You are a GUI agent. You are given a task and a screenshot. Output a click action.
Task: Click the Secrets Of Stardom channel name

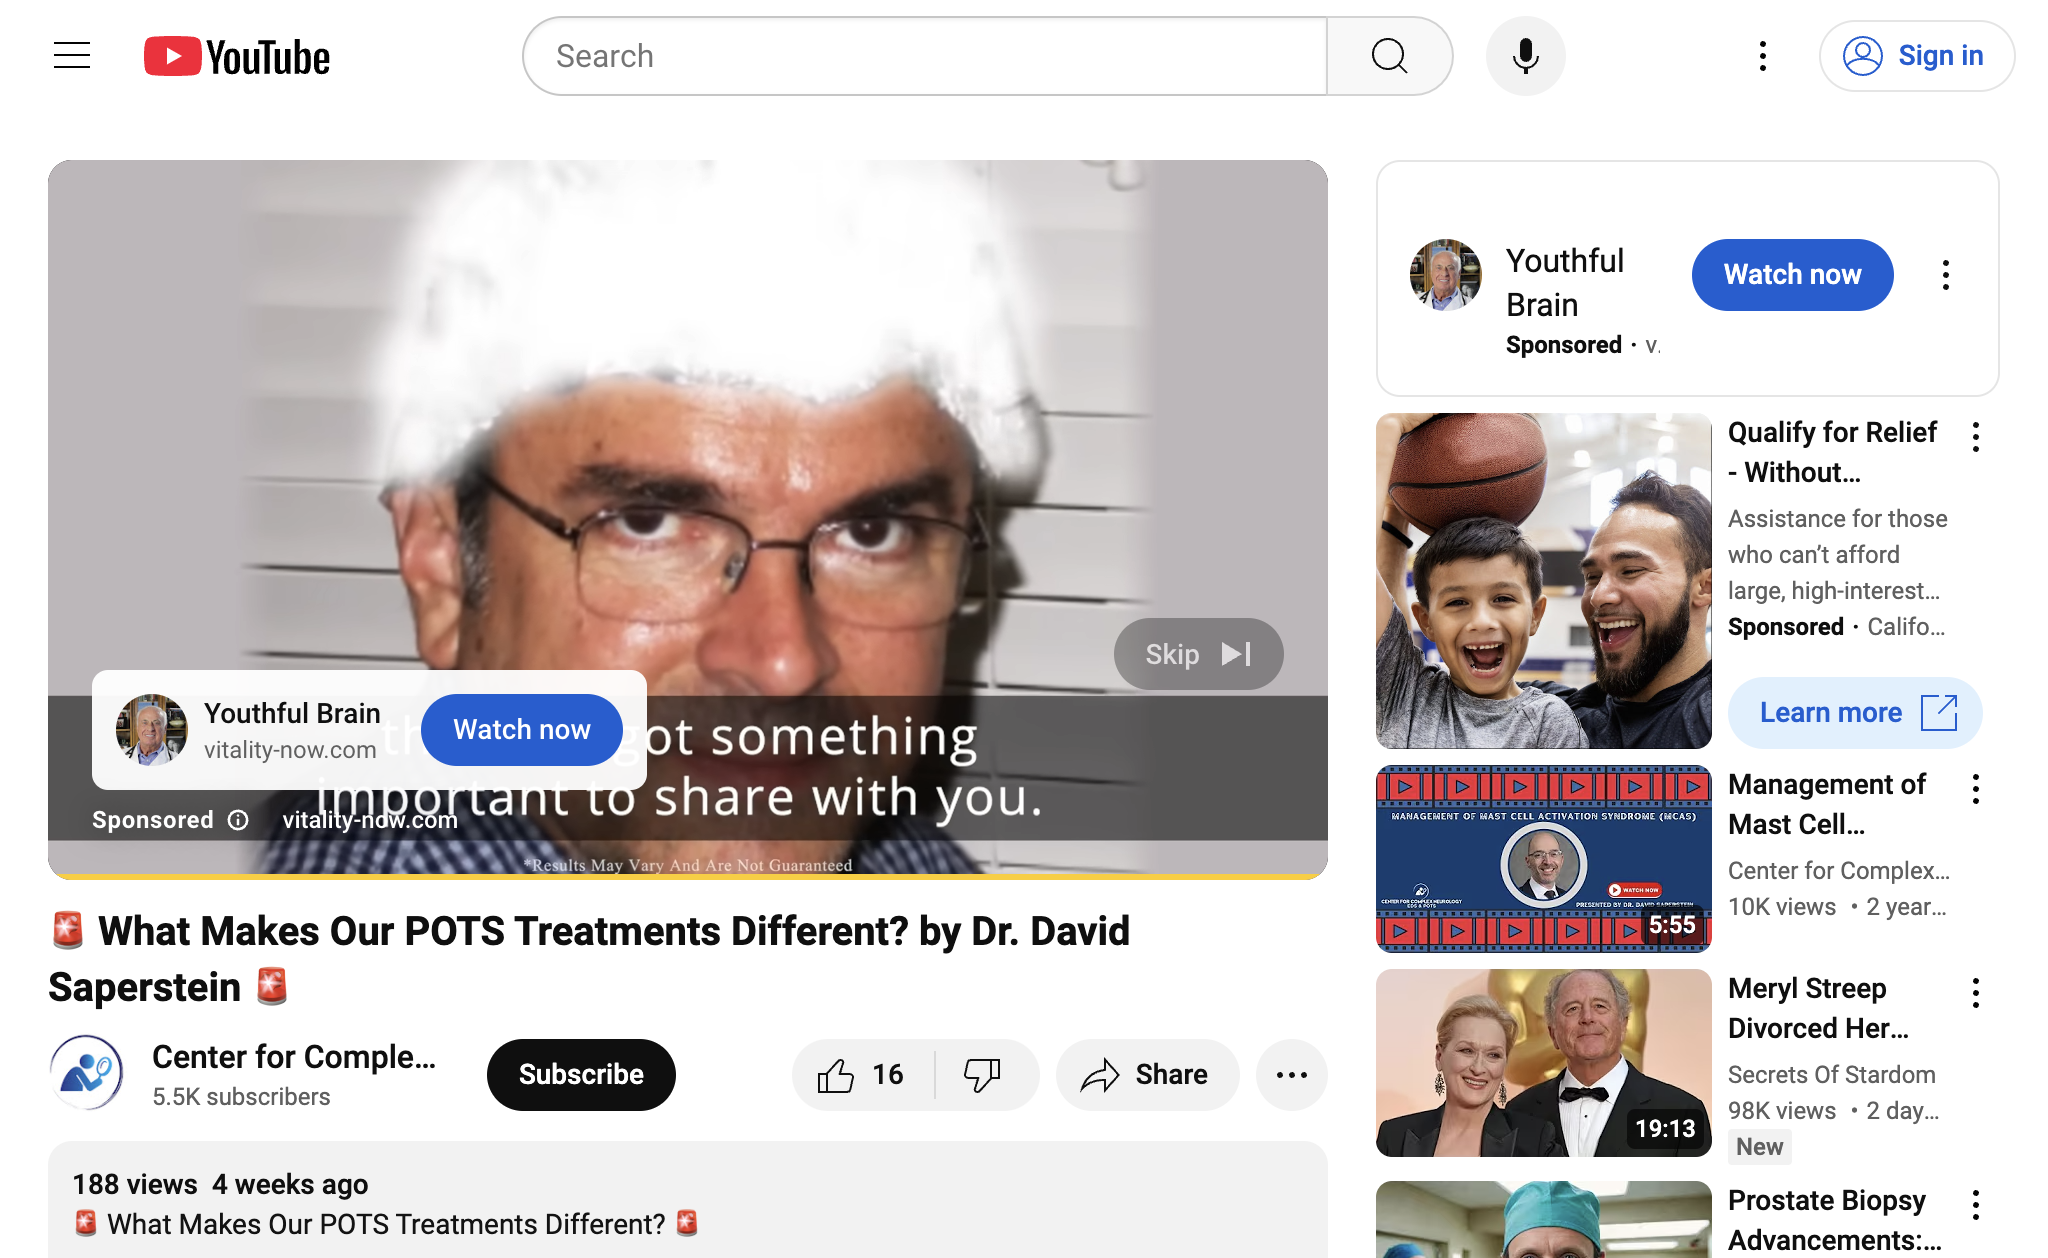tap(1832, 1075)
